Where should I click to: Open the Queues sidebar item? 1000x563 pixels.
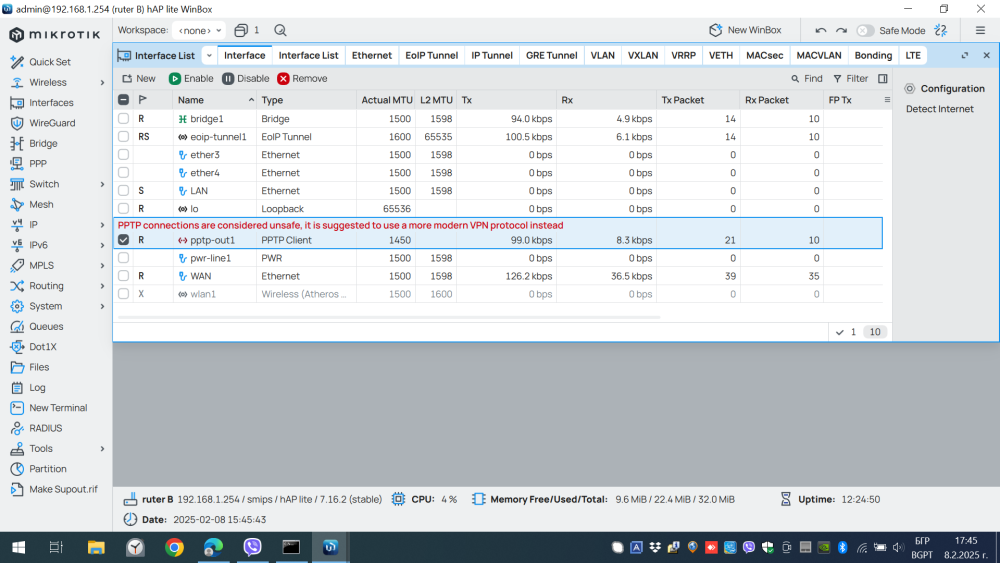click(x=46, y=326)
